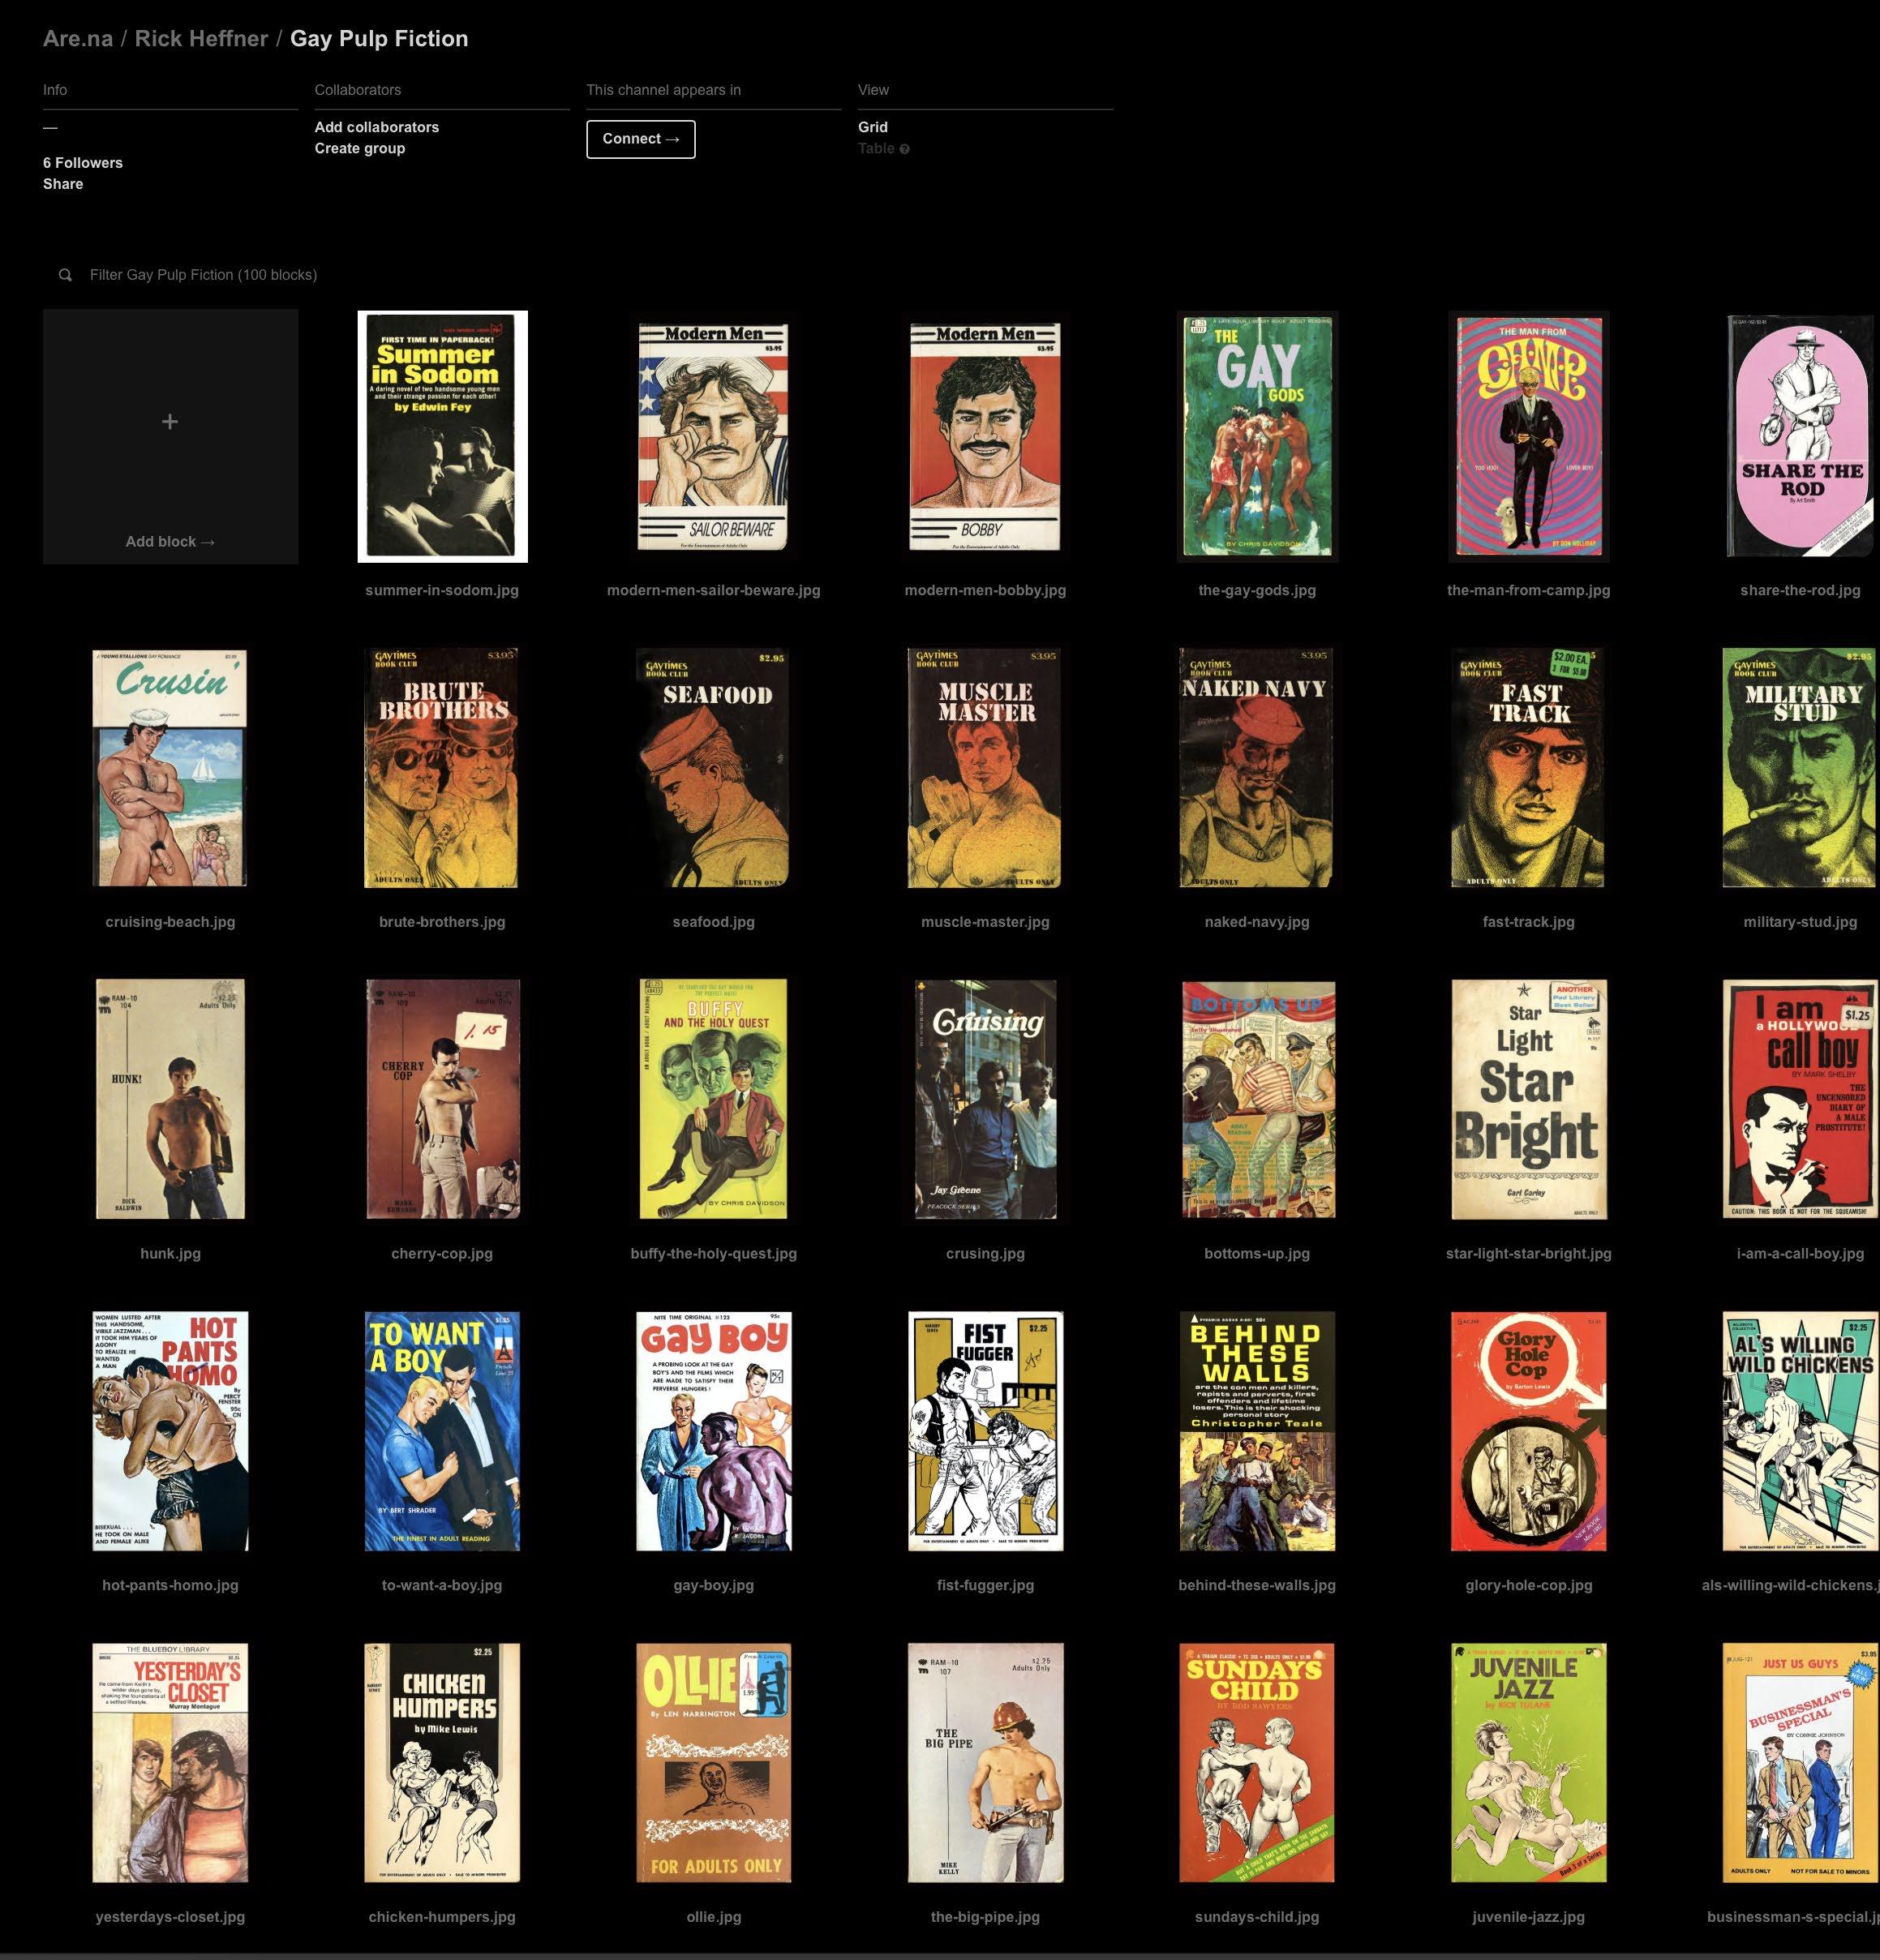The width and height of the screenshot is (1880, 1960).
Task: Open Rick Heffner profile breadcrumb
Action: pos(201,39)
